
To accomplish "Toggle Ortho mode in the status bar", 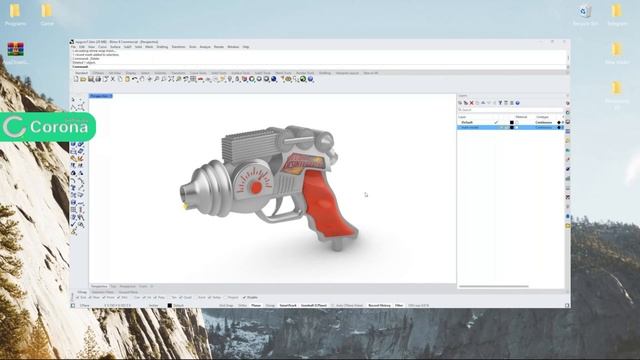I will pos(242,305).
